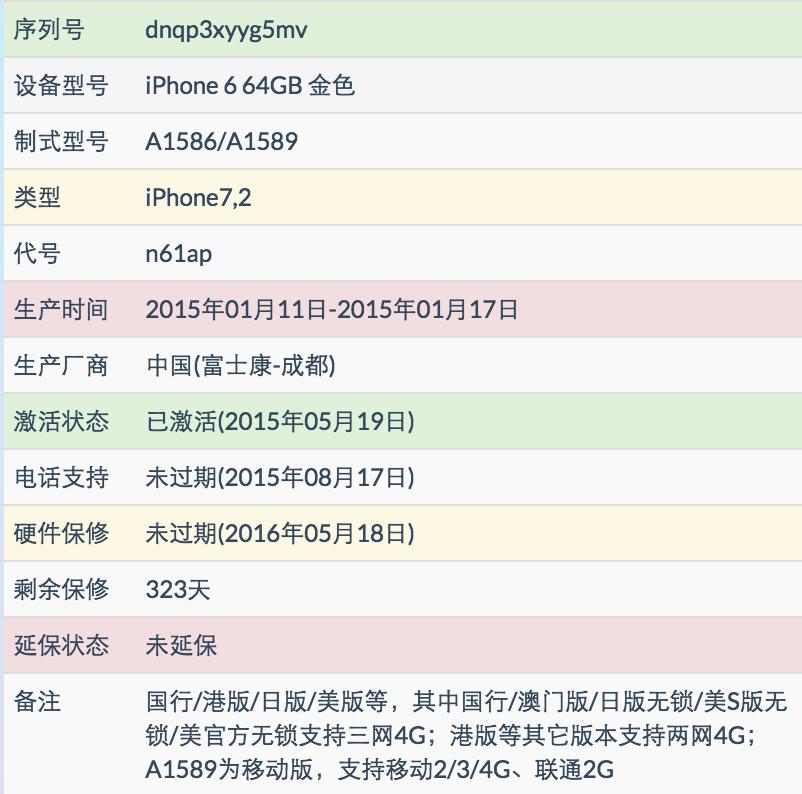Click the 电话支持 label
The image size is (802, 794).
click(x=61, y=477)
